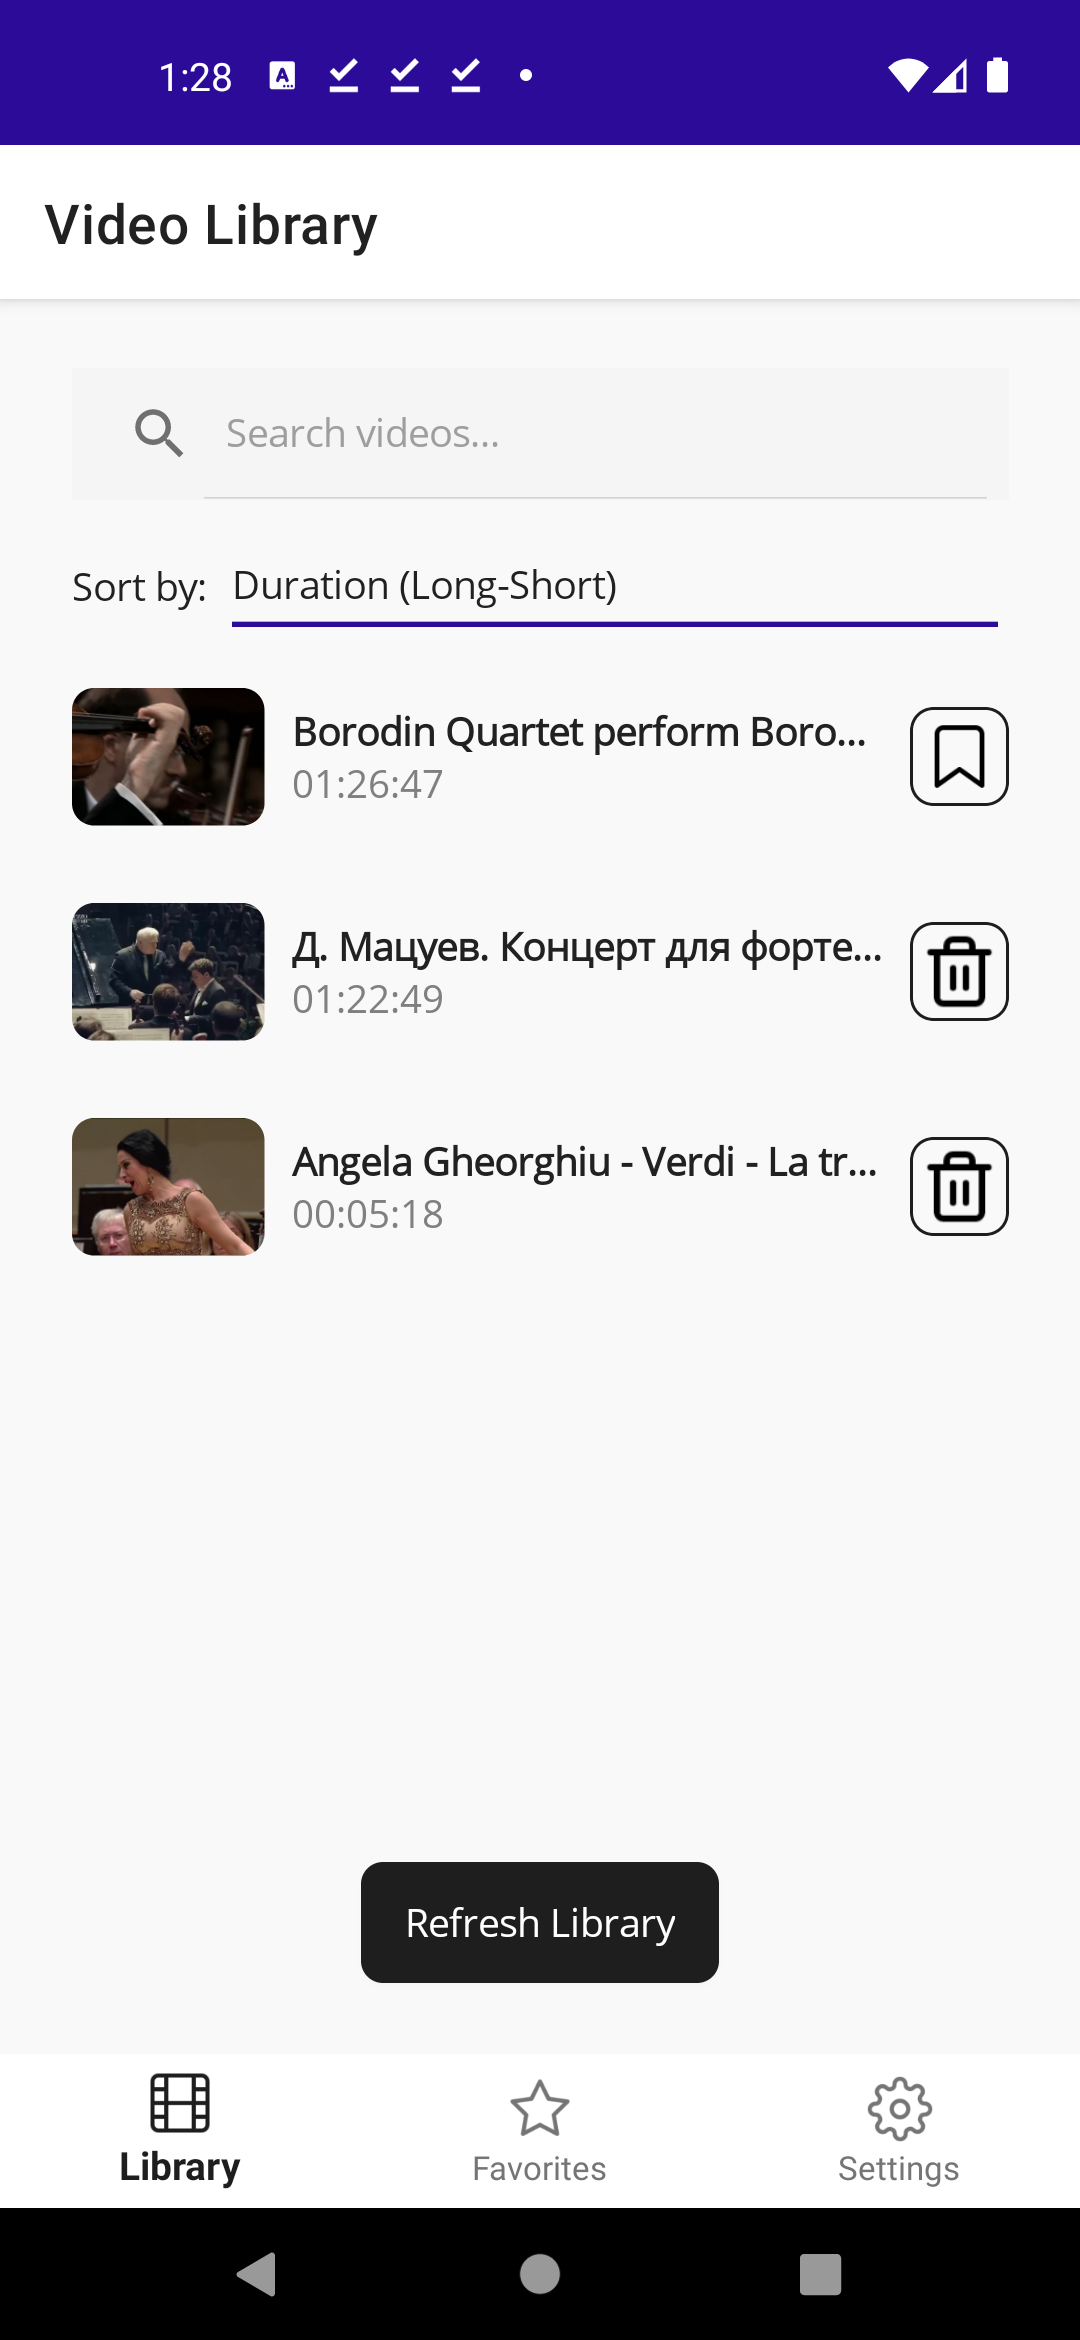
Task: Tap the Library film strip icon
Action: click(180, 2102)
